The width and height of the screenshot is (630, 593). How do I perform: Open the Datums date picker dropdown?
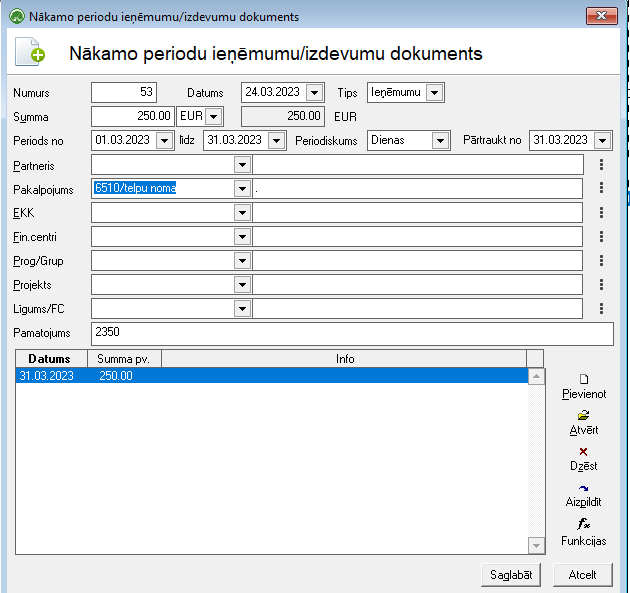(315, 93)
